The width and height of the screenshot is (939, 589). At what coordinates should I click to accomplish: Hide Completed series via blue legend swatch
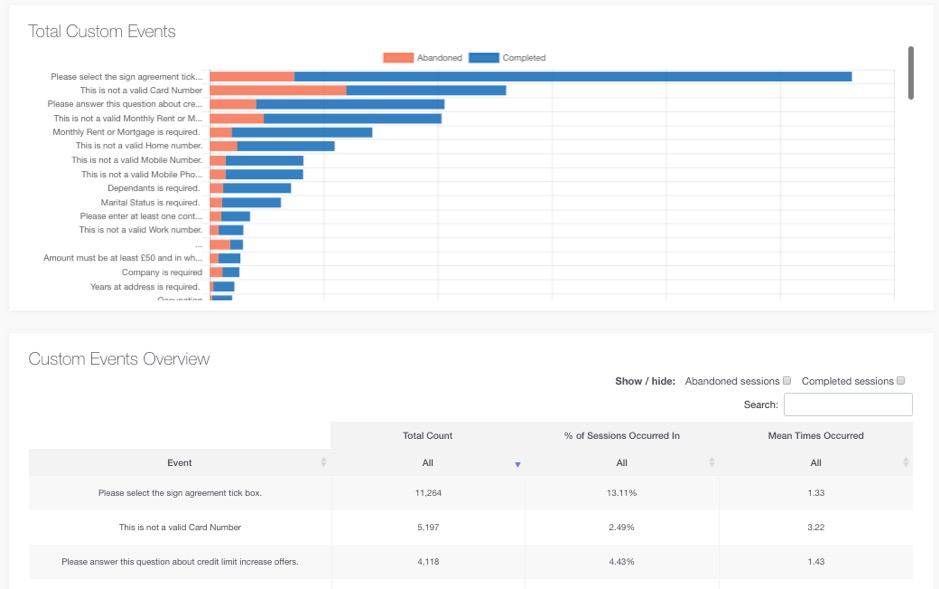coord(483,58)
